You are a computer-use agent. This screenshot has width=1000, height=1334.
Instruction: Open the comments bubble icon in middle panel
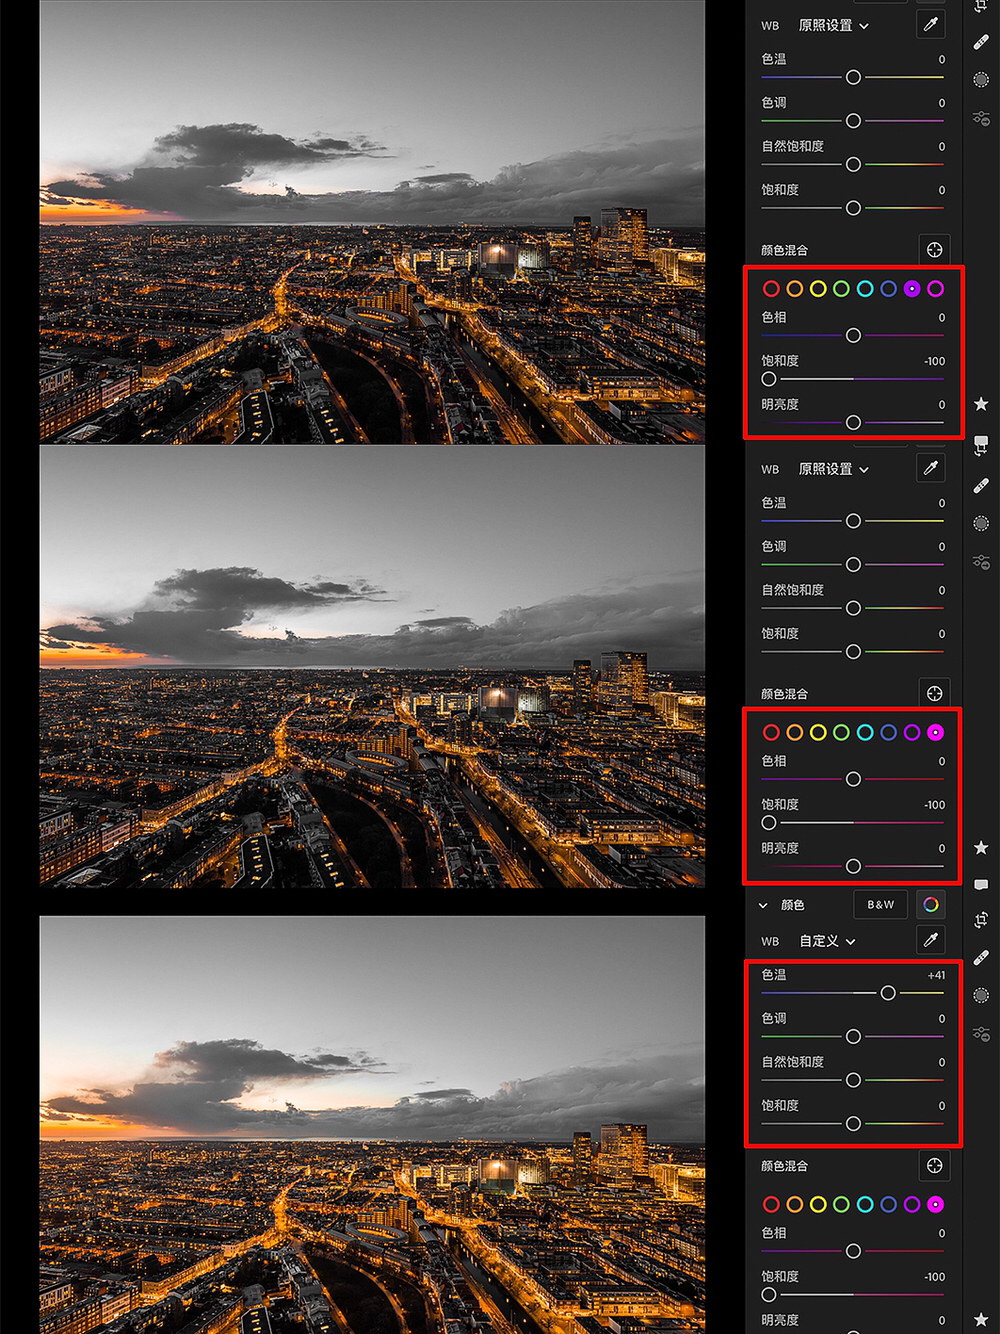pyautogui.click(x=981, y=885)
